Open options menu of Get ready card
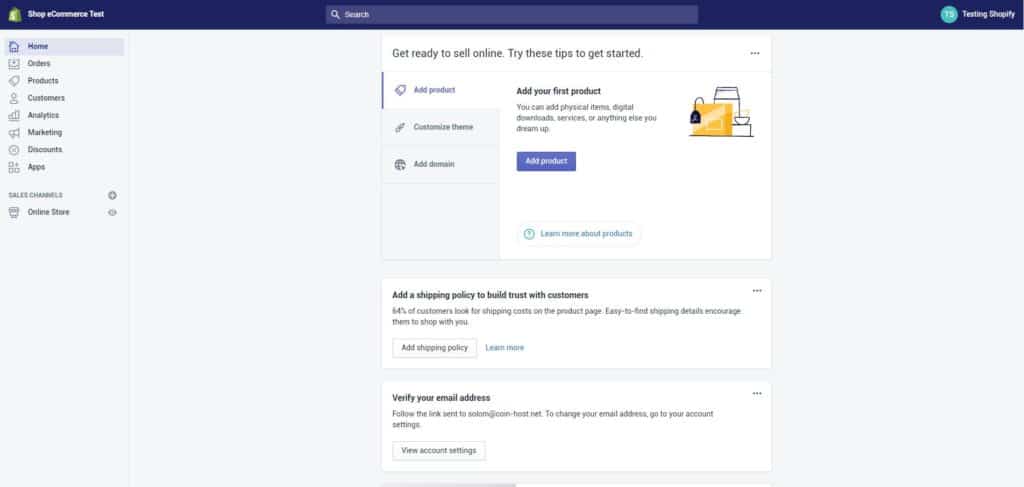The width and height of the screenshot is (1024, 487). pos(755,54)
